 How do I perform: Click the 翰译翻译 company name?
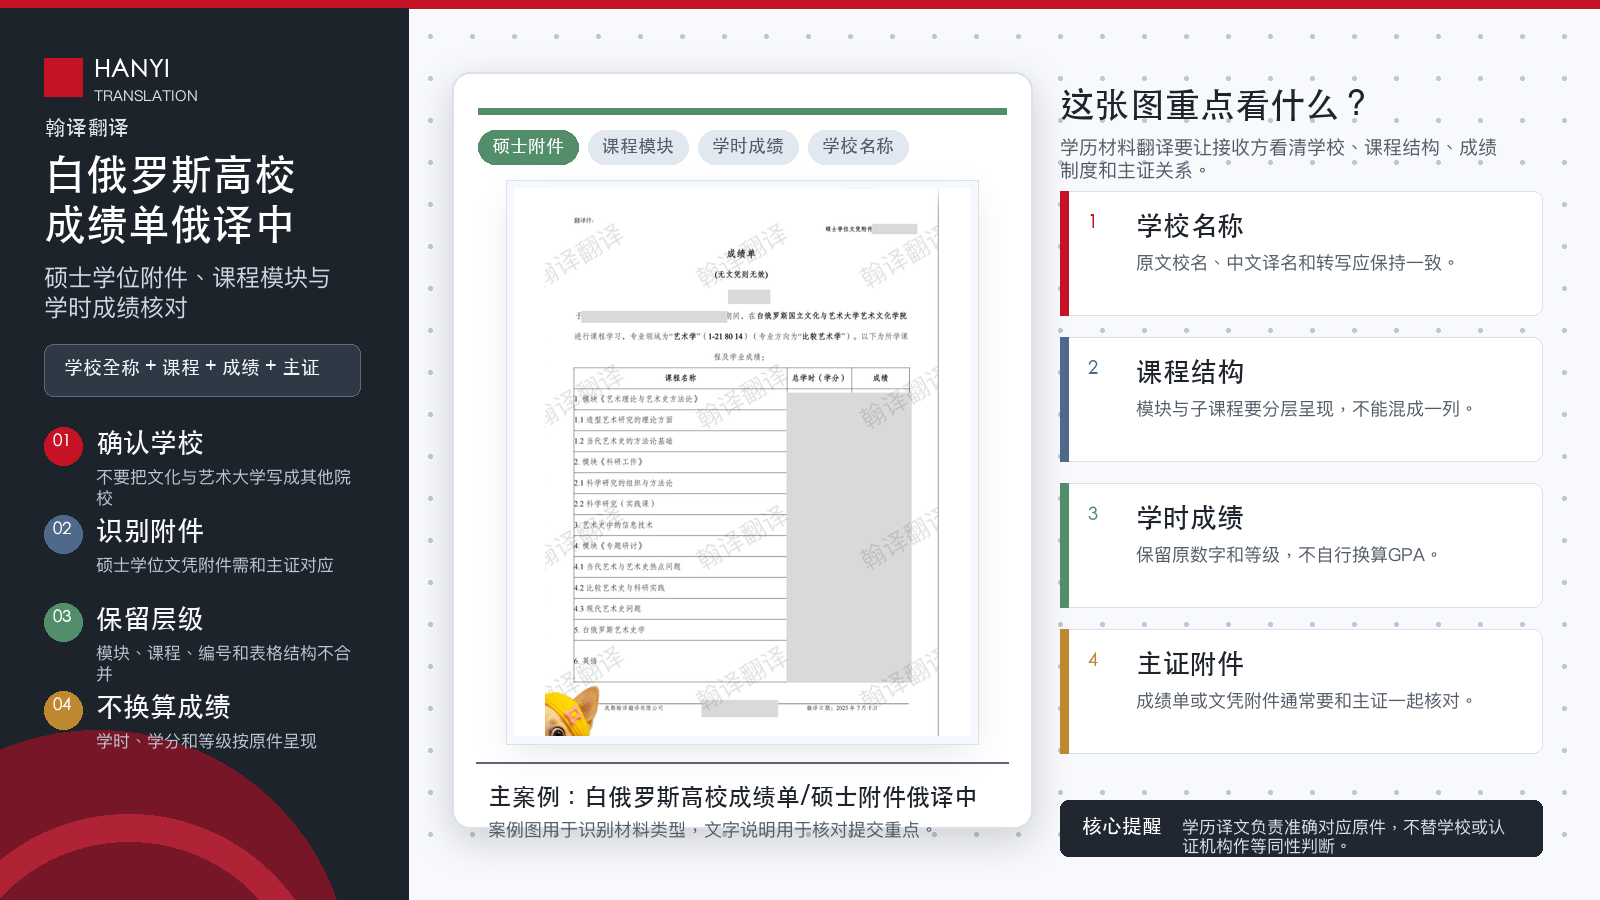tap(87, 128)
